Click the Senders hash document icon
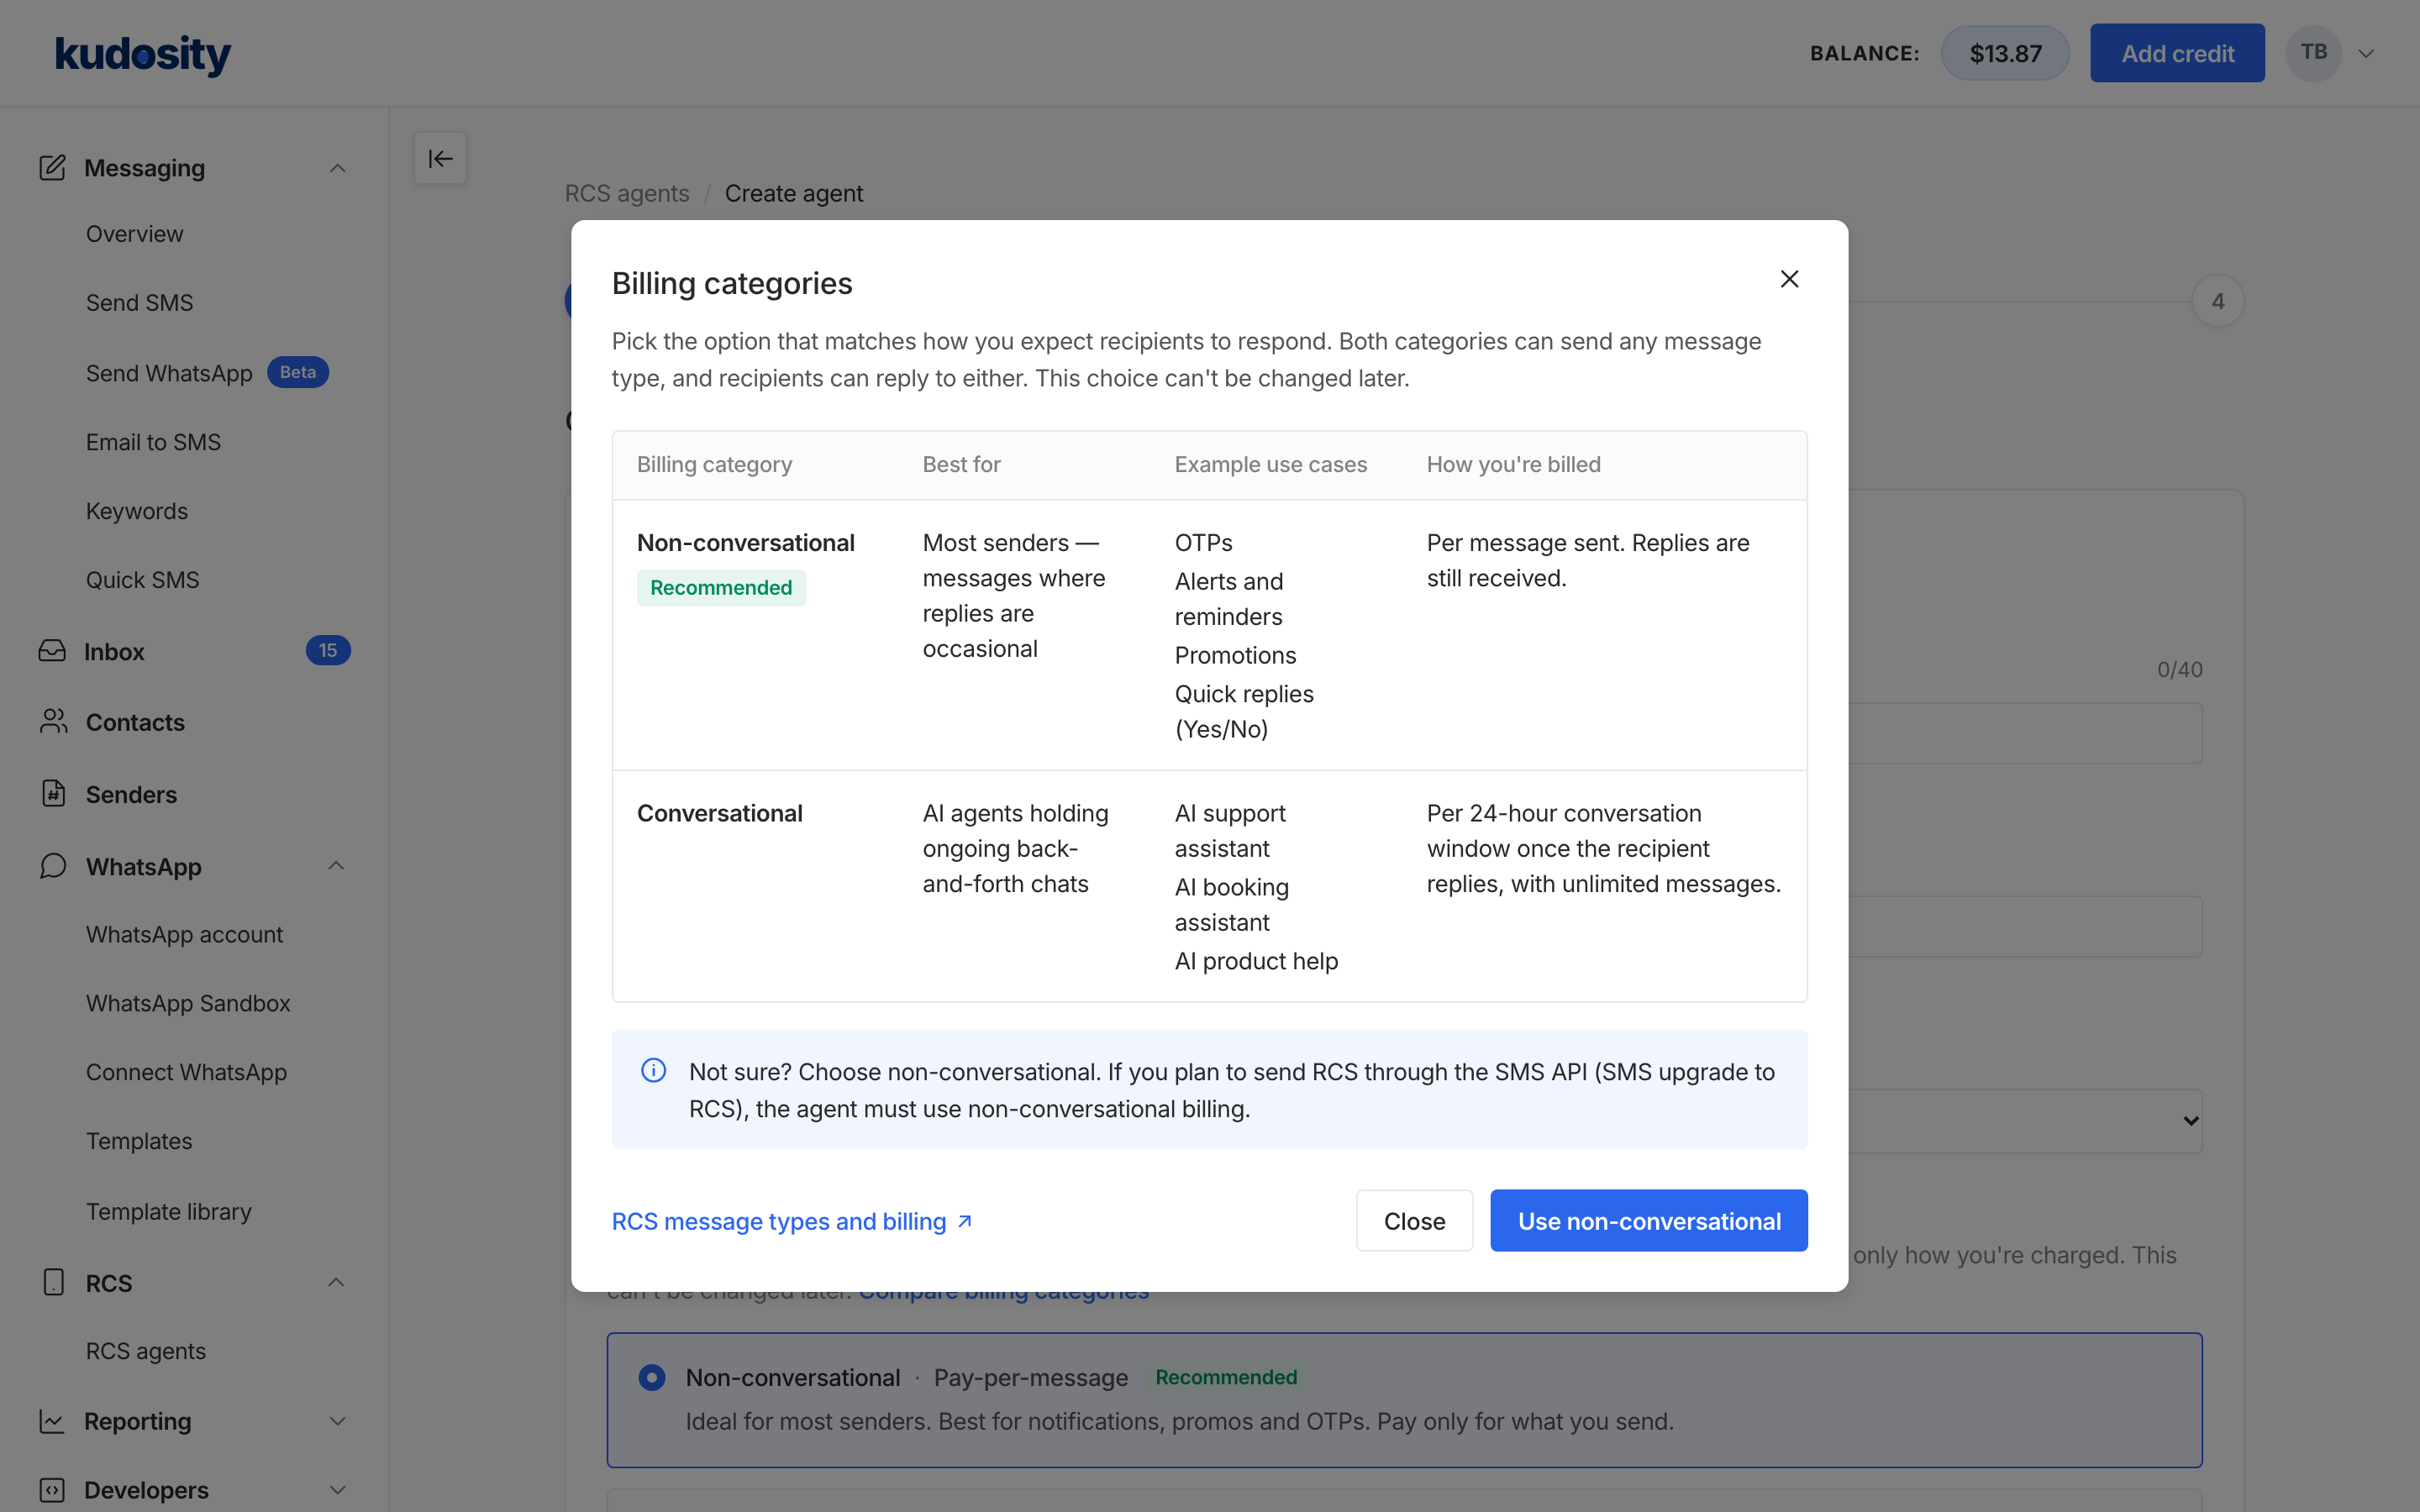This screenshot has width=2420, height=1512. (x=53, y=793)
